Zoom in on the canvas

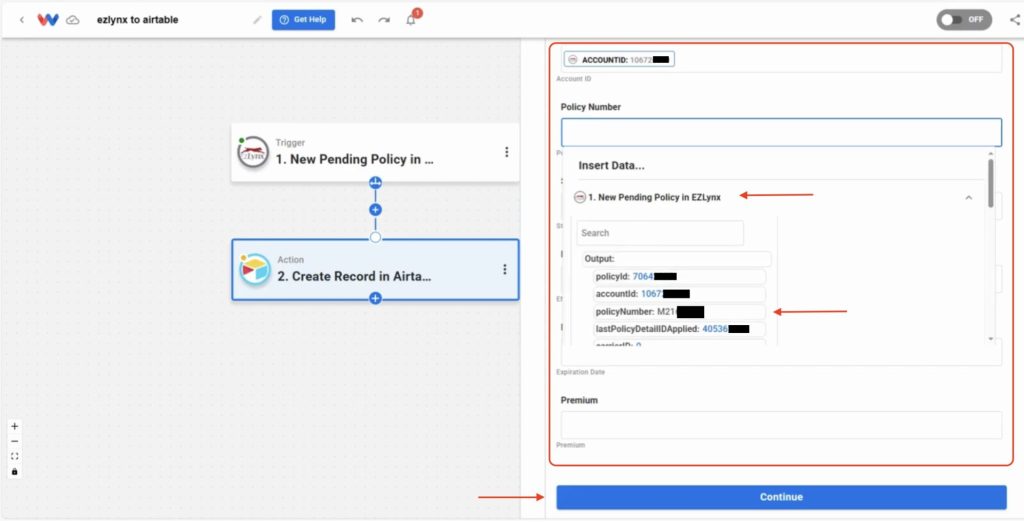[14, 426]
